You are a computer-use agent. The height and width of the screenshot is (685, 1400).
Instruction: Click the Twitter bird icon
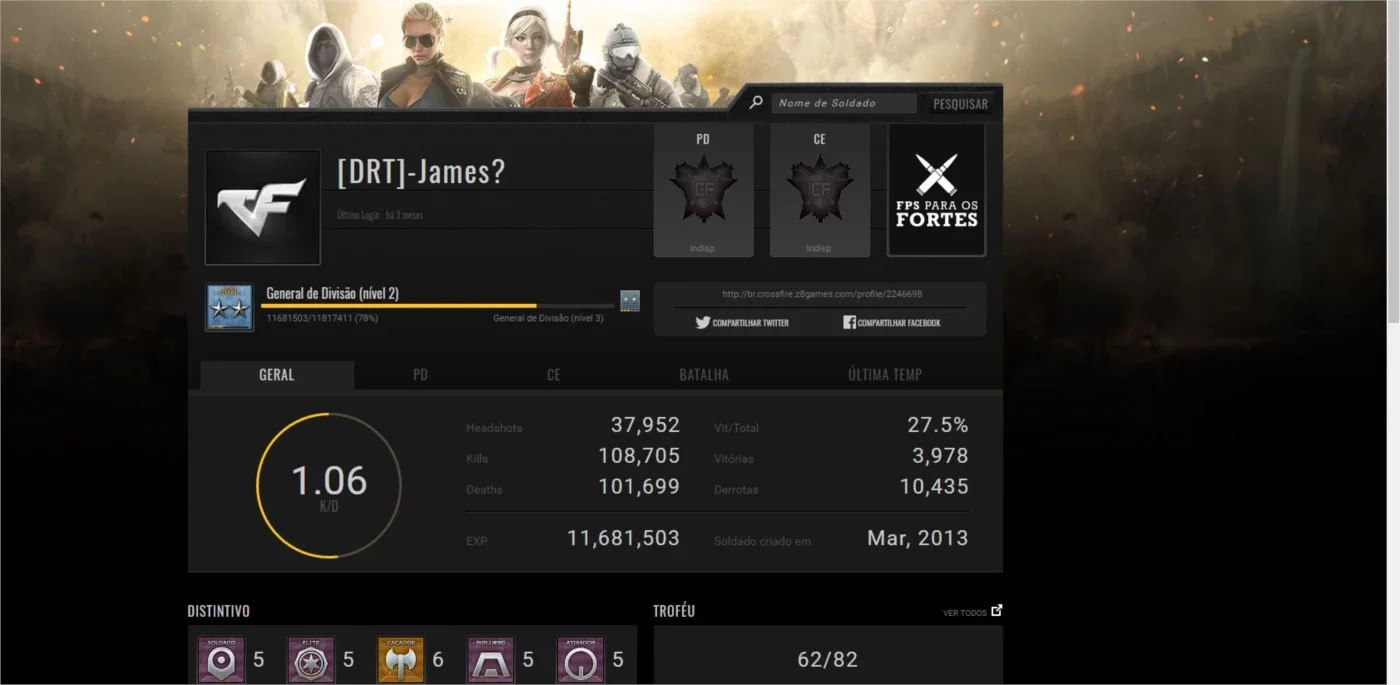[702, 323]
